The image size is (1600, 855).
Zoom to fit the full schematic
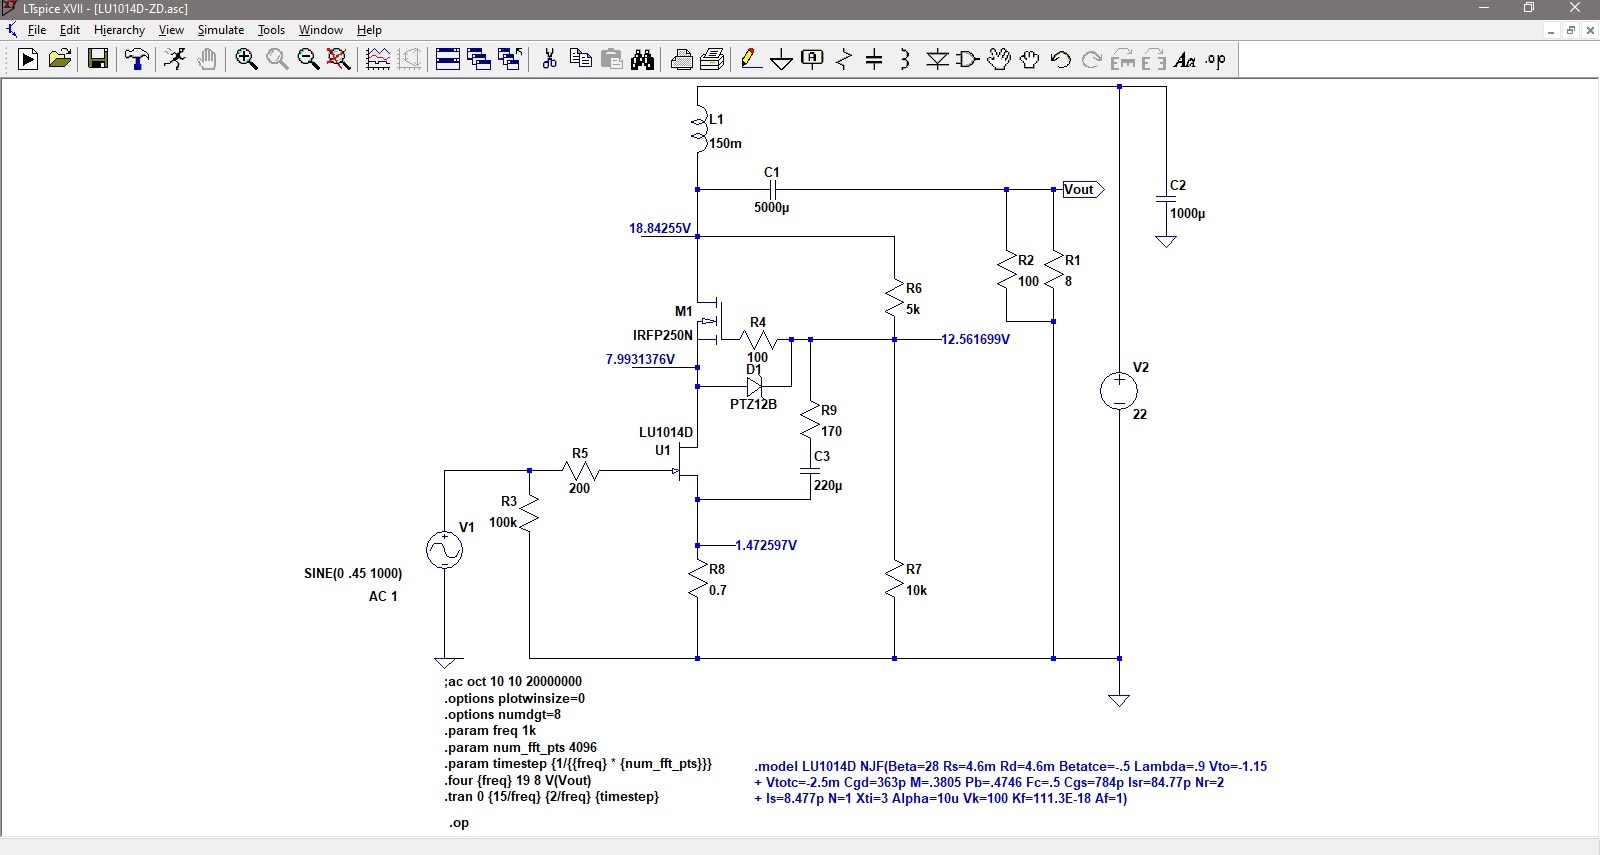point(339,60)
